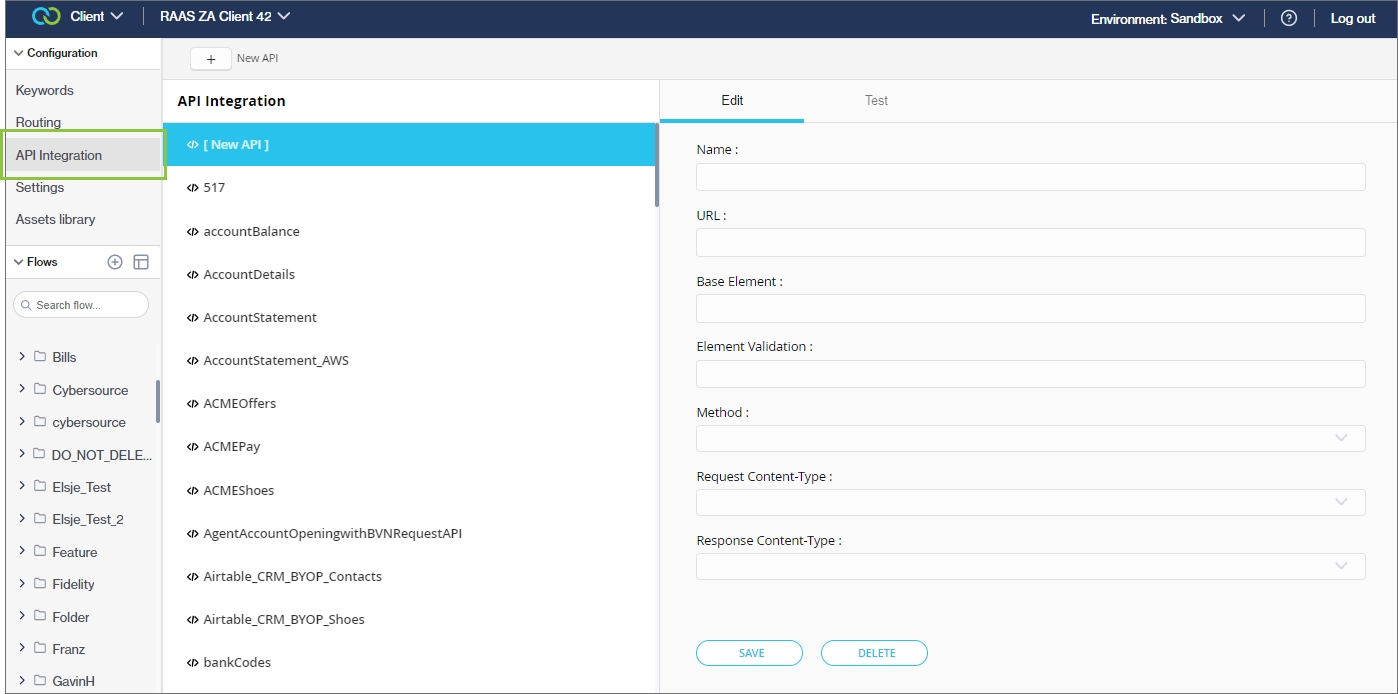
Task: Click the plus icon for New API
Action: click(211, 59)
